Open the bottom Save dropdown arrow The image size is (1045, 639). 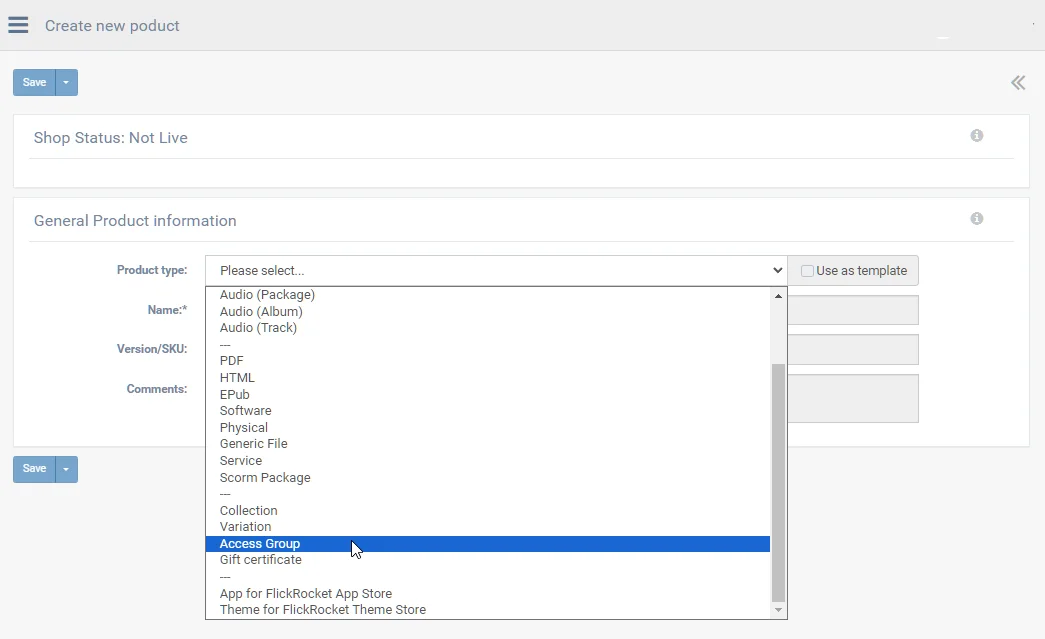click(66, 469)
